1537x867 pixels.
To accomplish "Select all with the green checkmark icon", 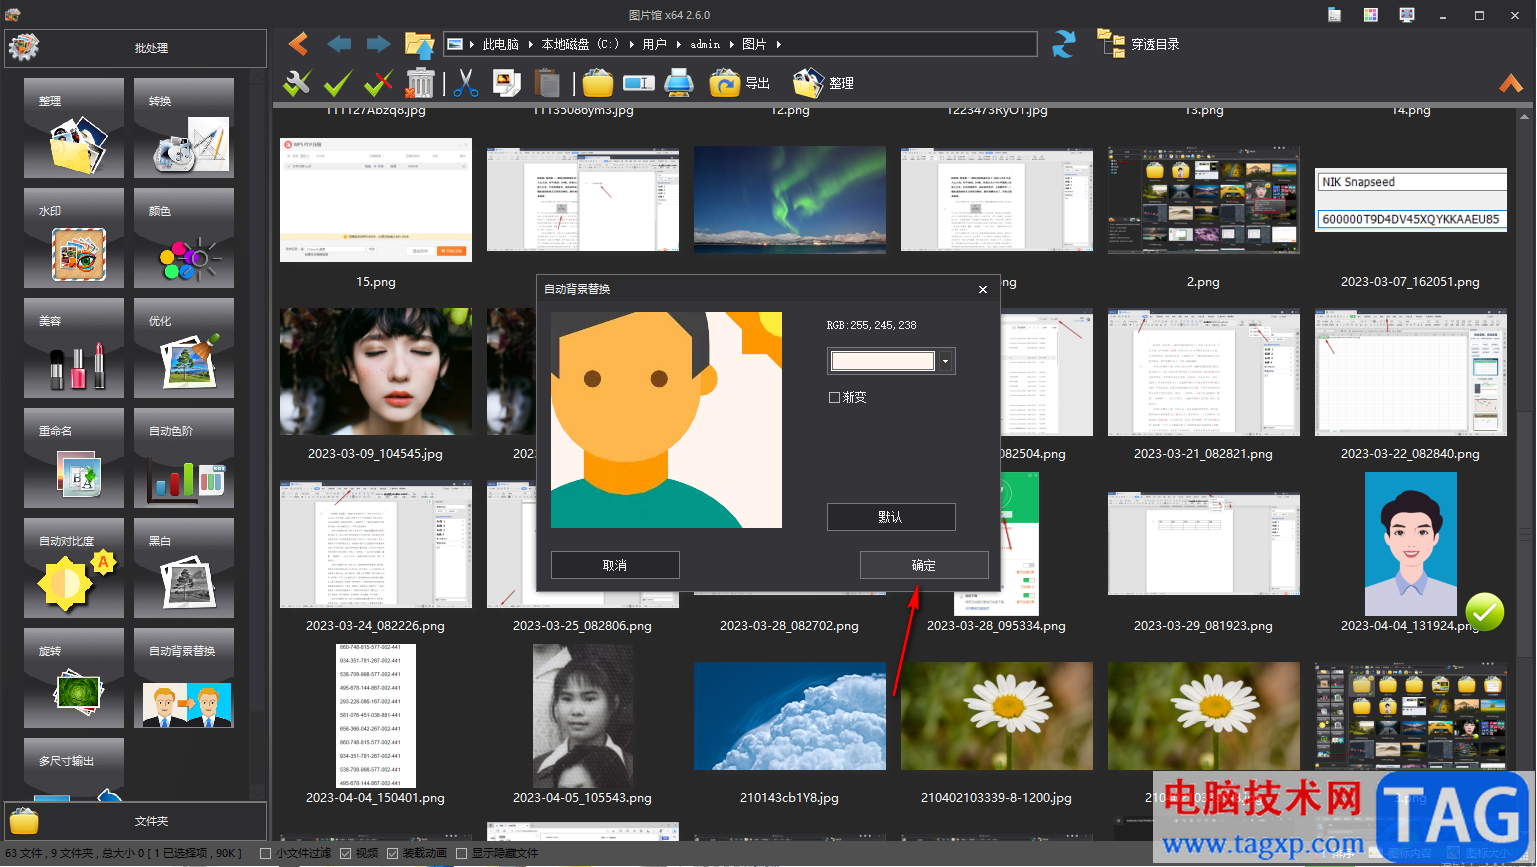I will [338, 83].
